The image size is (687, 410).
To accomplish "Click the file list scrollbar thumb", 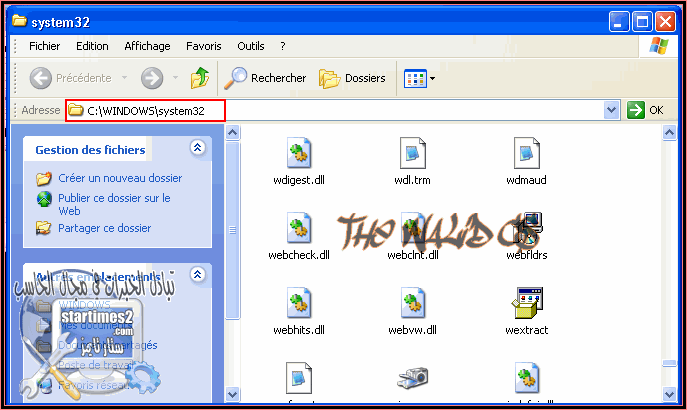I will tap(669, 363).
